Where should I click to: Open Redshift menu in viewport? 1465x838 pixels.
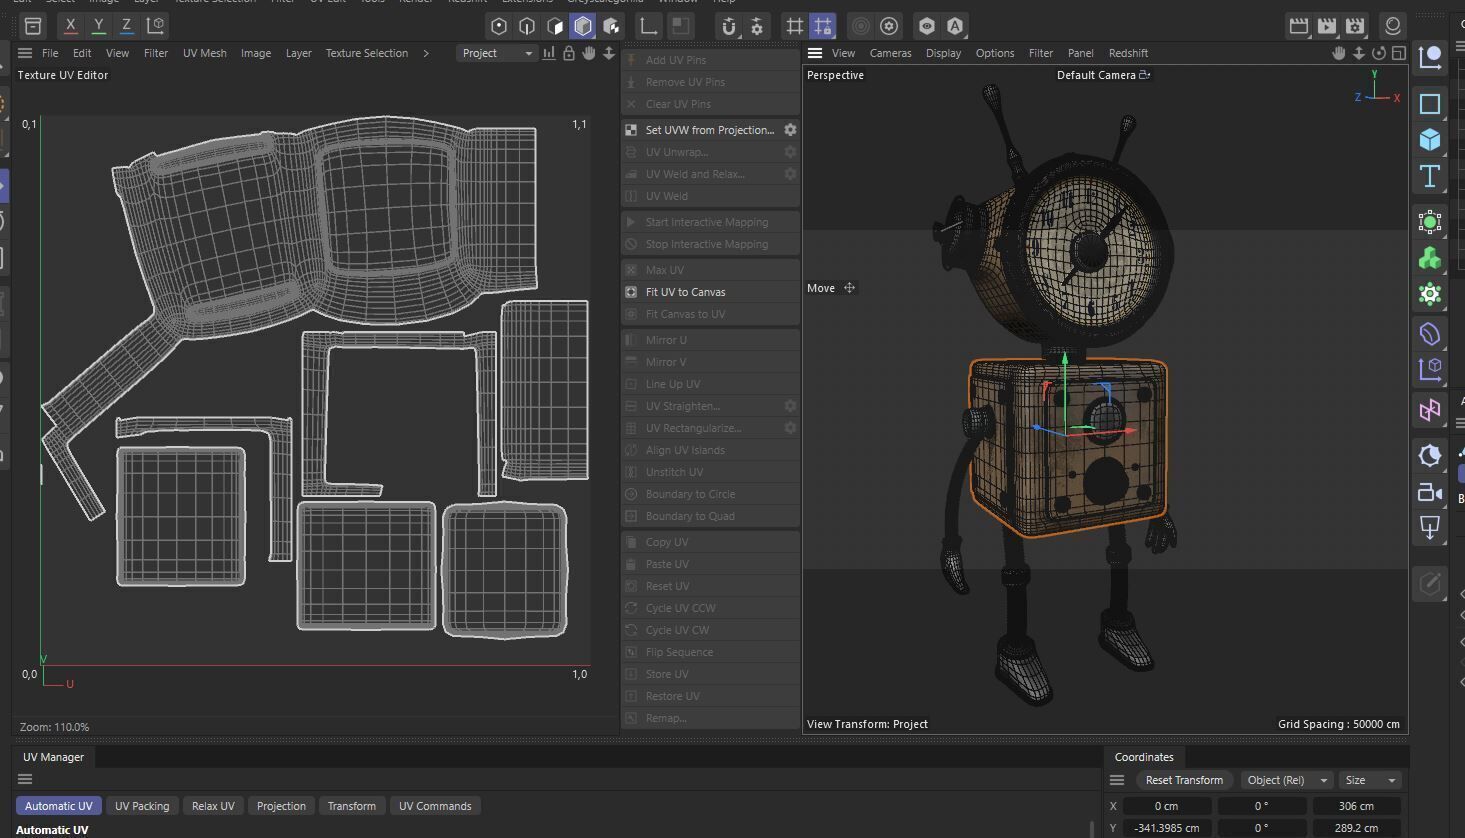1128,53
